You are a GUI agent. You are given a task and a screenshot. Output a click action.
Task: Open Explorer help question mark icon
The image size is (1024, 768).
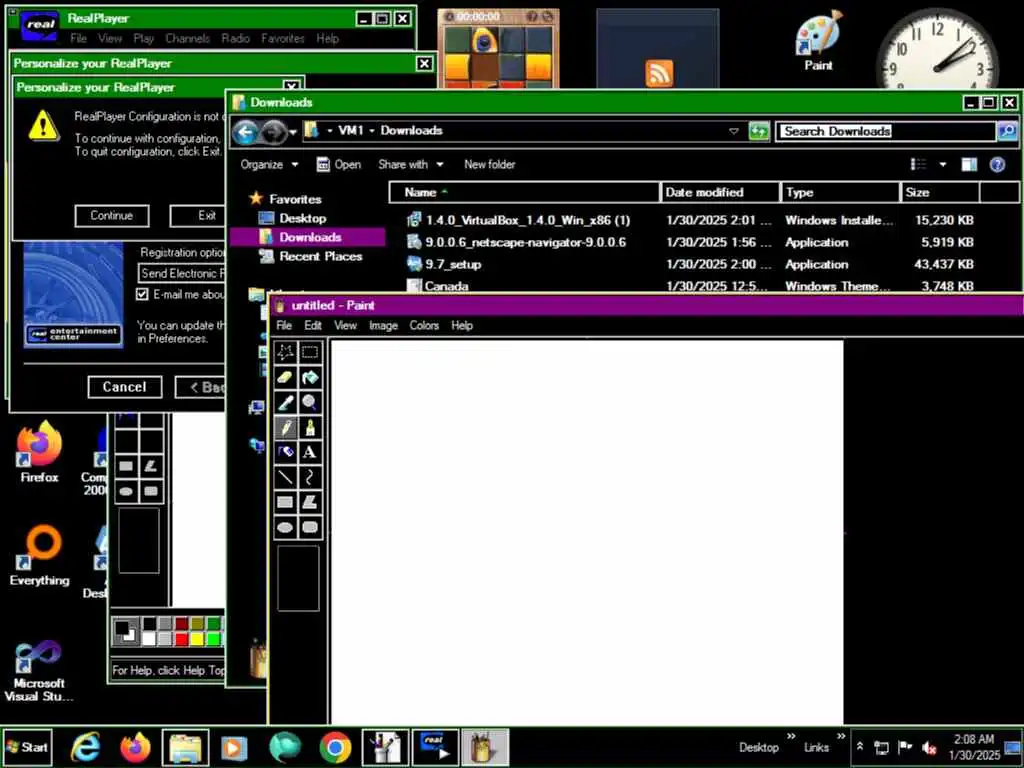pos(997,165)
